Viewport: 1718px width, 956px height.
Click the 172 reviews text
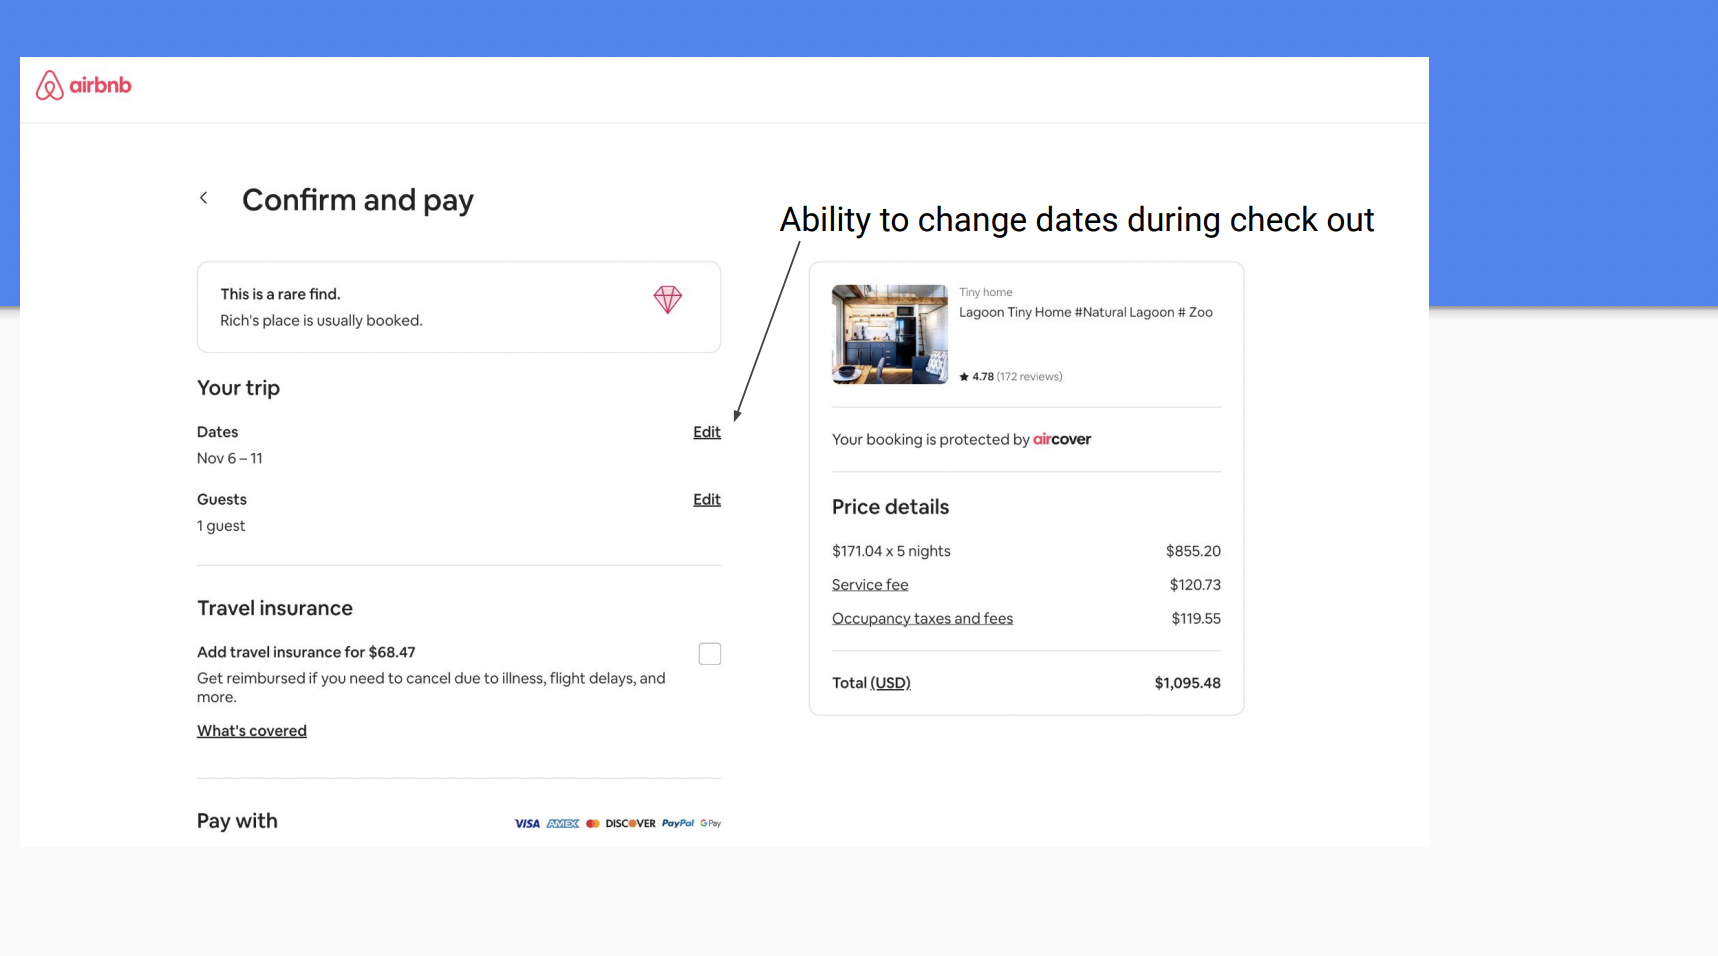(1030, 377)
